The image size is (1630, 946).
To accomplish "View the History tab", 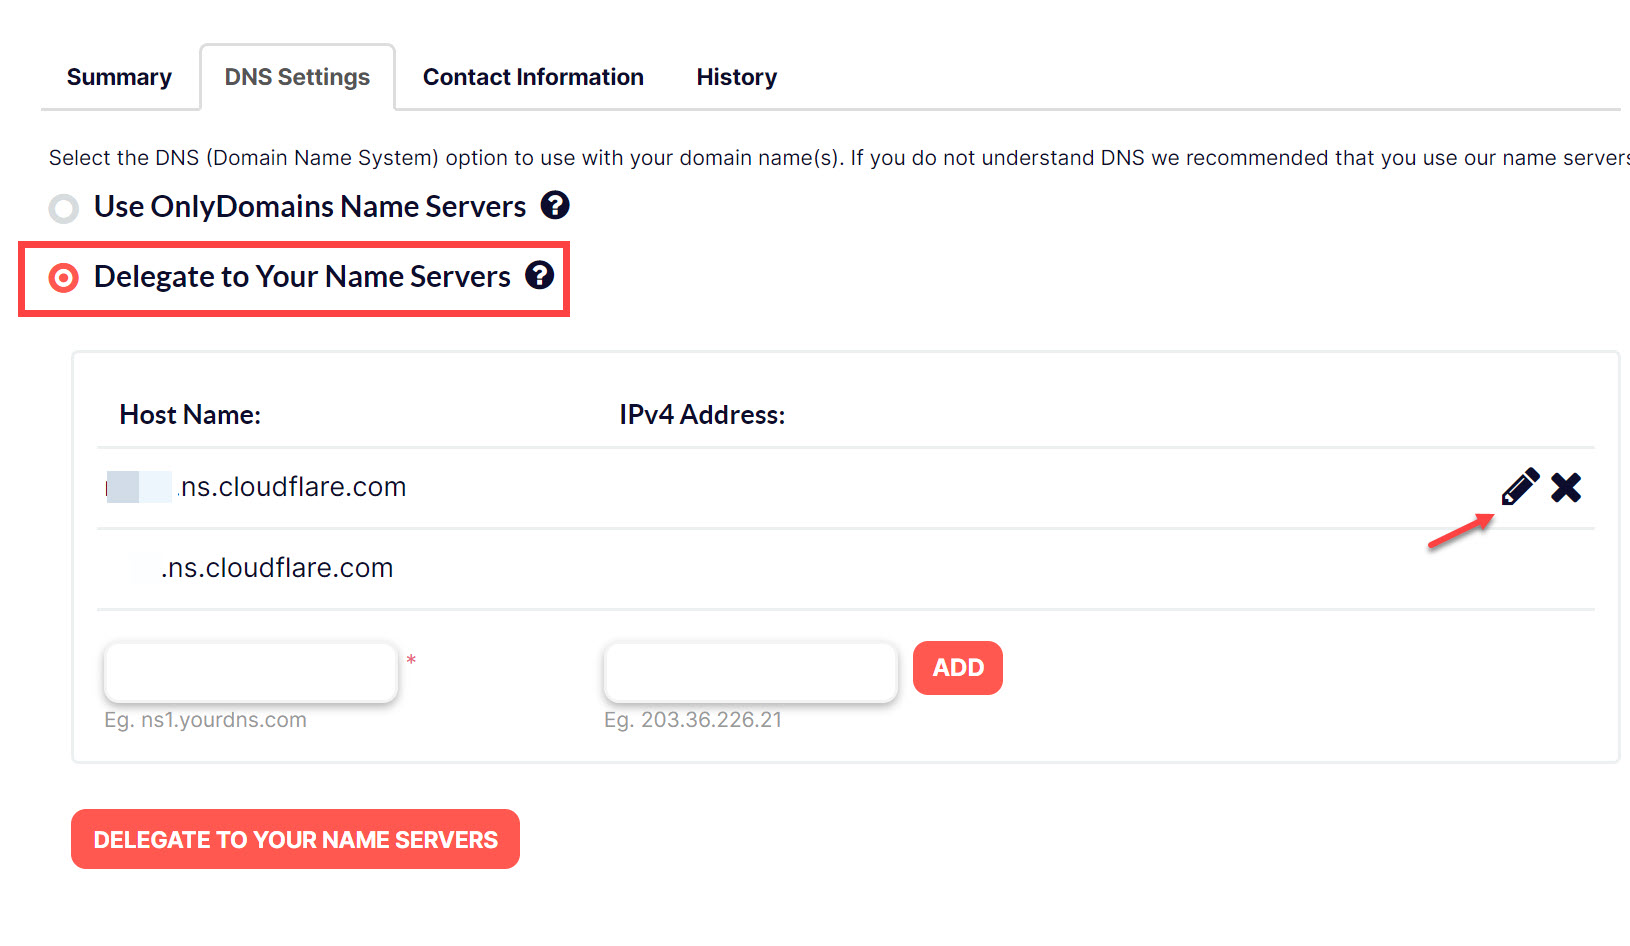I will point(736,76).
